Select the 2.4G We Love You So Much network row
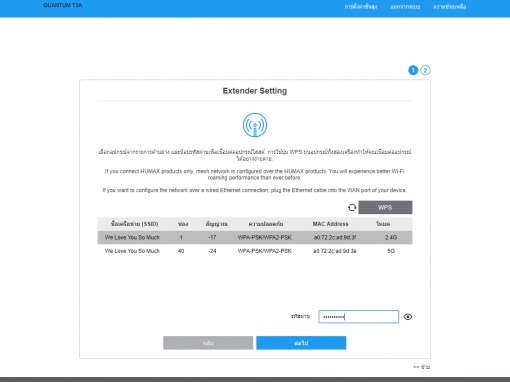Viewport: 510px width, 382px height. click(x=255, y=237)
